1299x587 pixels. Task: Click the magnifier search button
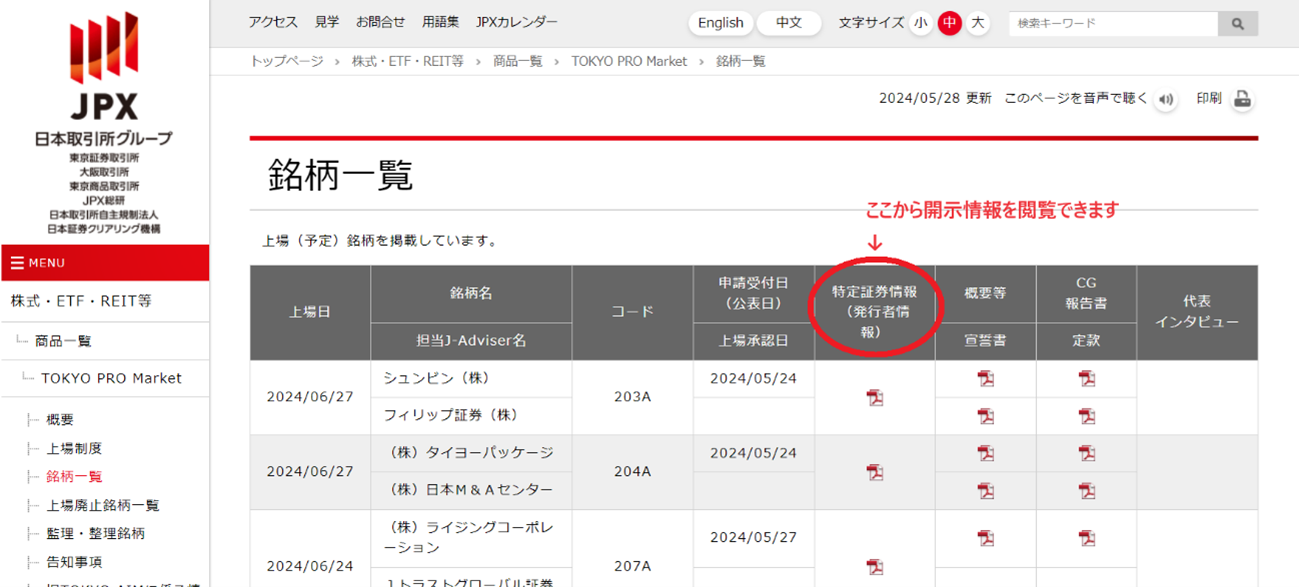pos(1238,23)
